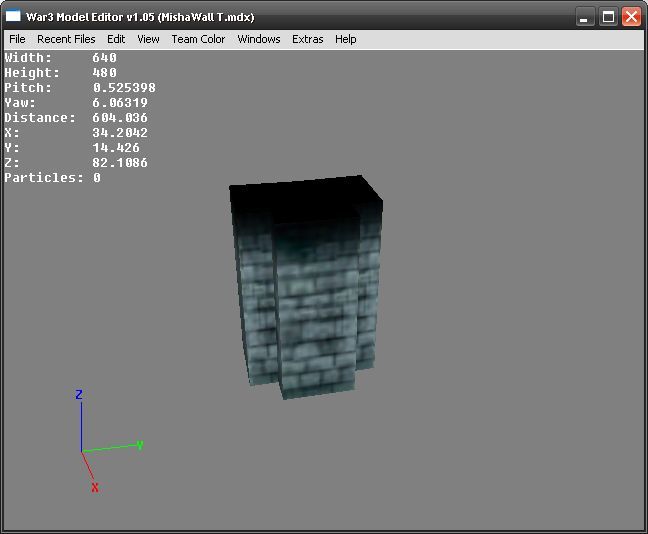The height and width of the screenshot is (534, 648).
Task: Open the File menu
Action: (x=17, y=39)
